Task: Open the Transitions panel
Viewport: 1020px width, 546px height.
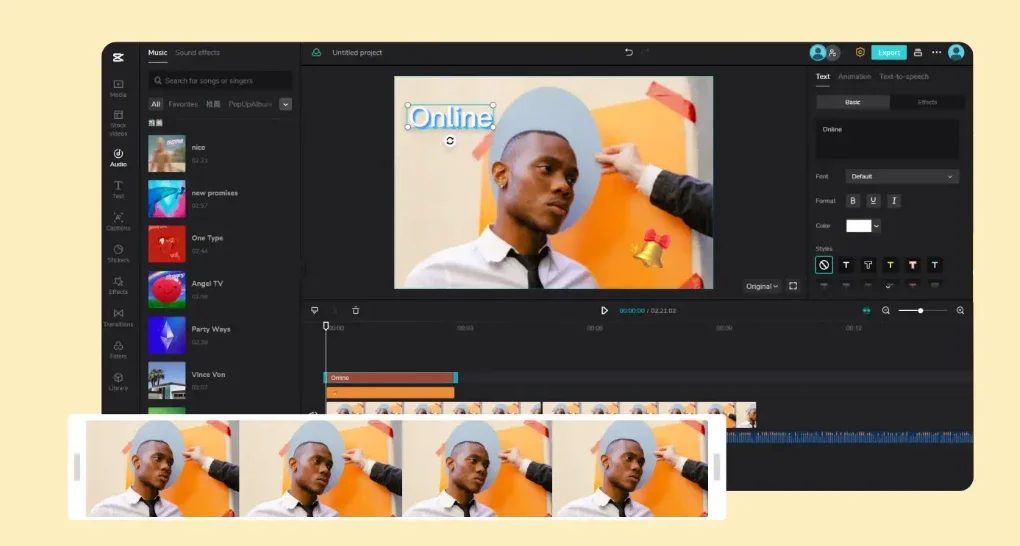Action: [118, 318]
